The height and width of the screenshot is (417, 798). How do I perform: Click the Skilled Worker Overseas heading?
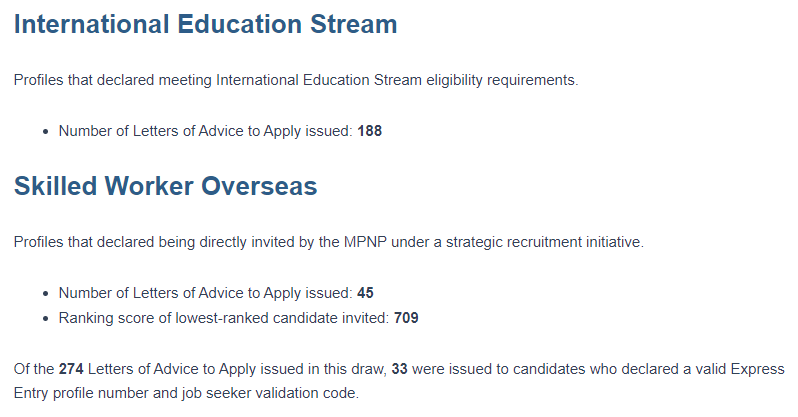(x=165, y=187)
